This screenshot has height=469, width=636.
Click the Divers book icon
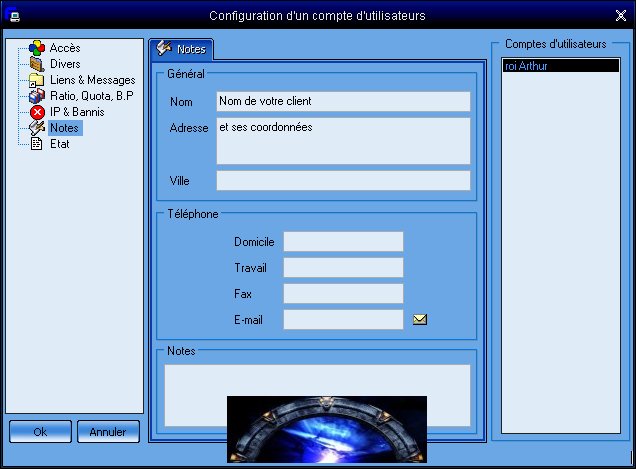click(x=37, y=64)
